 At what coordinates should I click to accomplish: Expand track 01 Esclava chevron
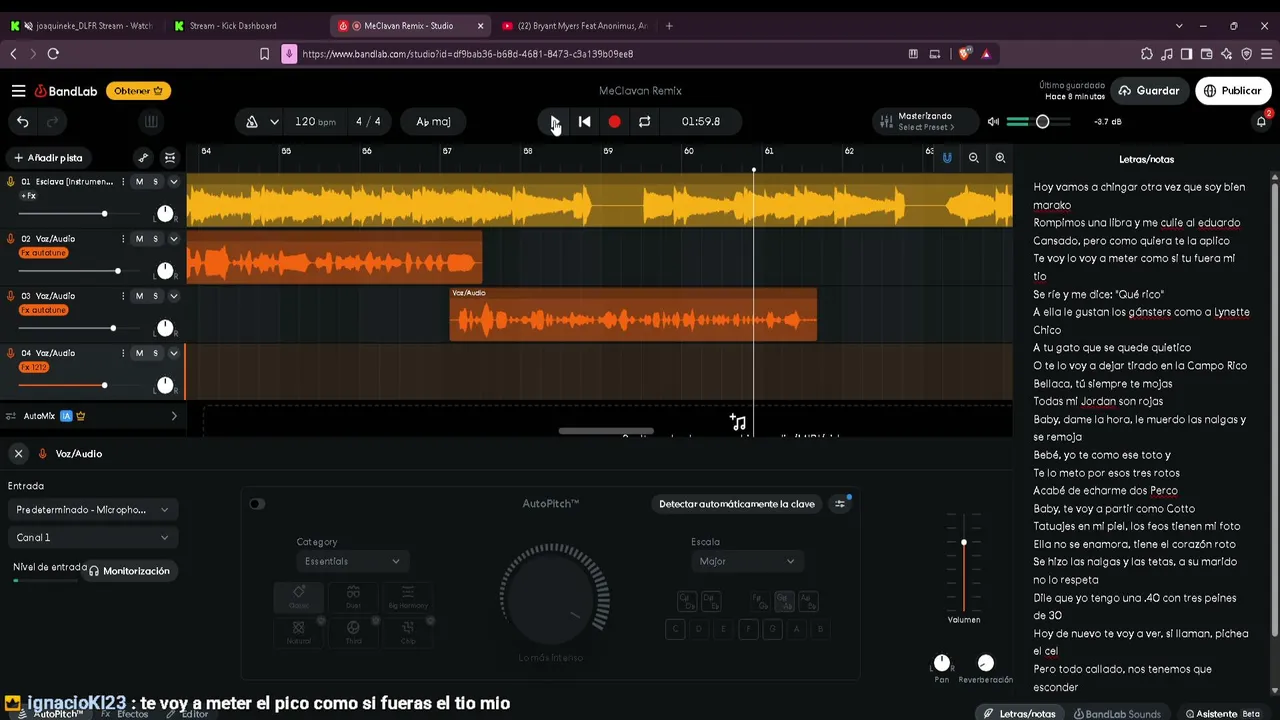[x=174, y=182]
